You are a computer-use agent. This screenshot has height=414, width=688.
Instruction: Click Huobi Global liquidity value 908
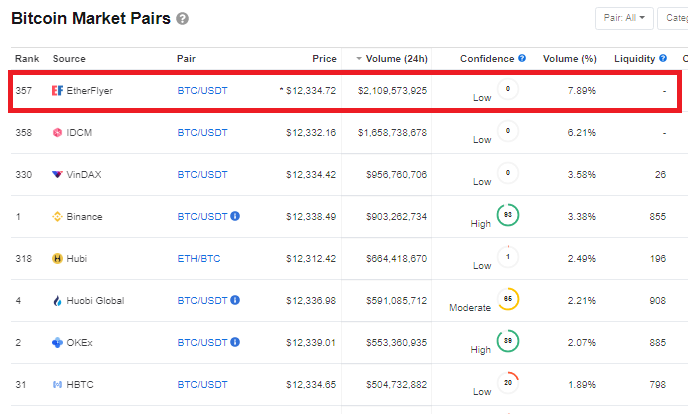tap(658, 301)
